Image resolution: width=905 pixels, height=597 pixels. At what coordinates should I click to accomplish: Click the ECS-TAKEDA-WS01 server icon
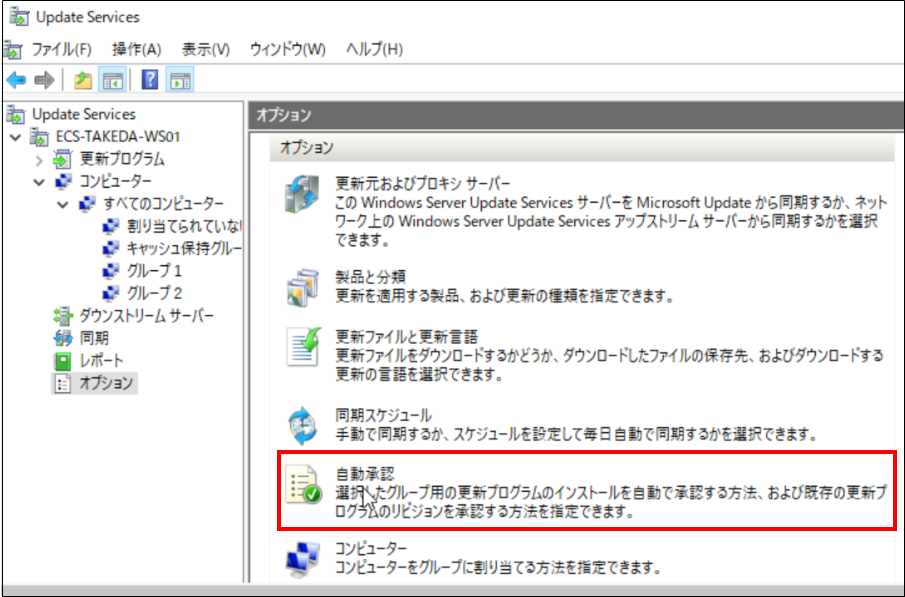pos(39,137)
